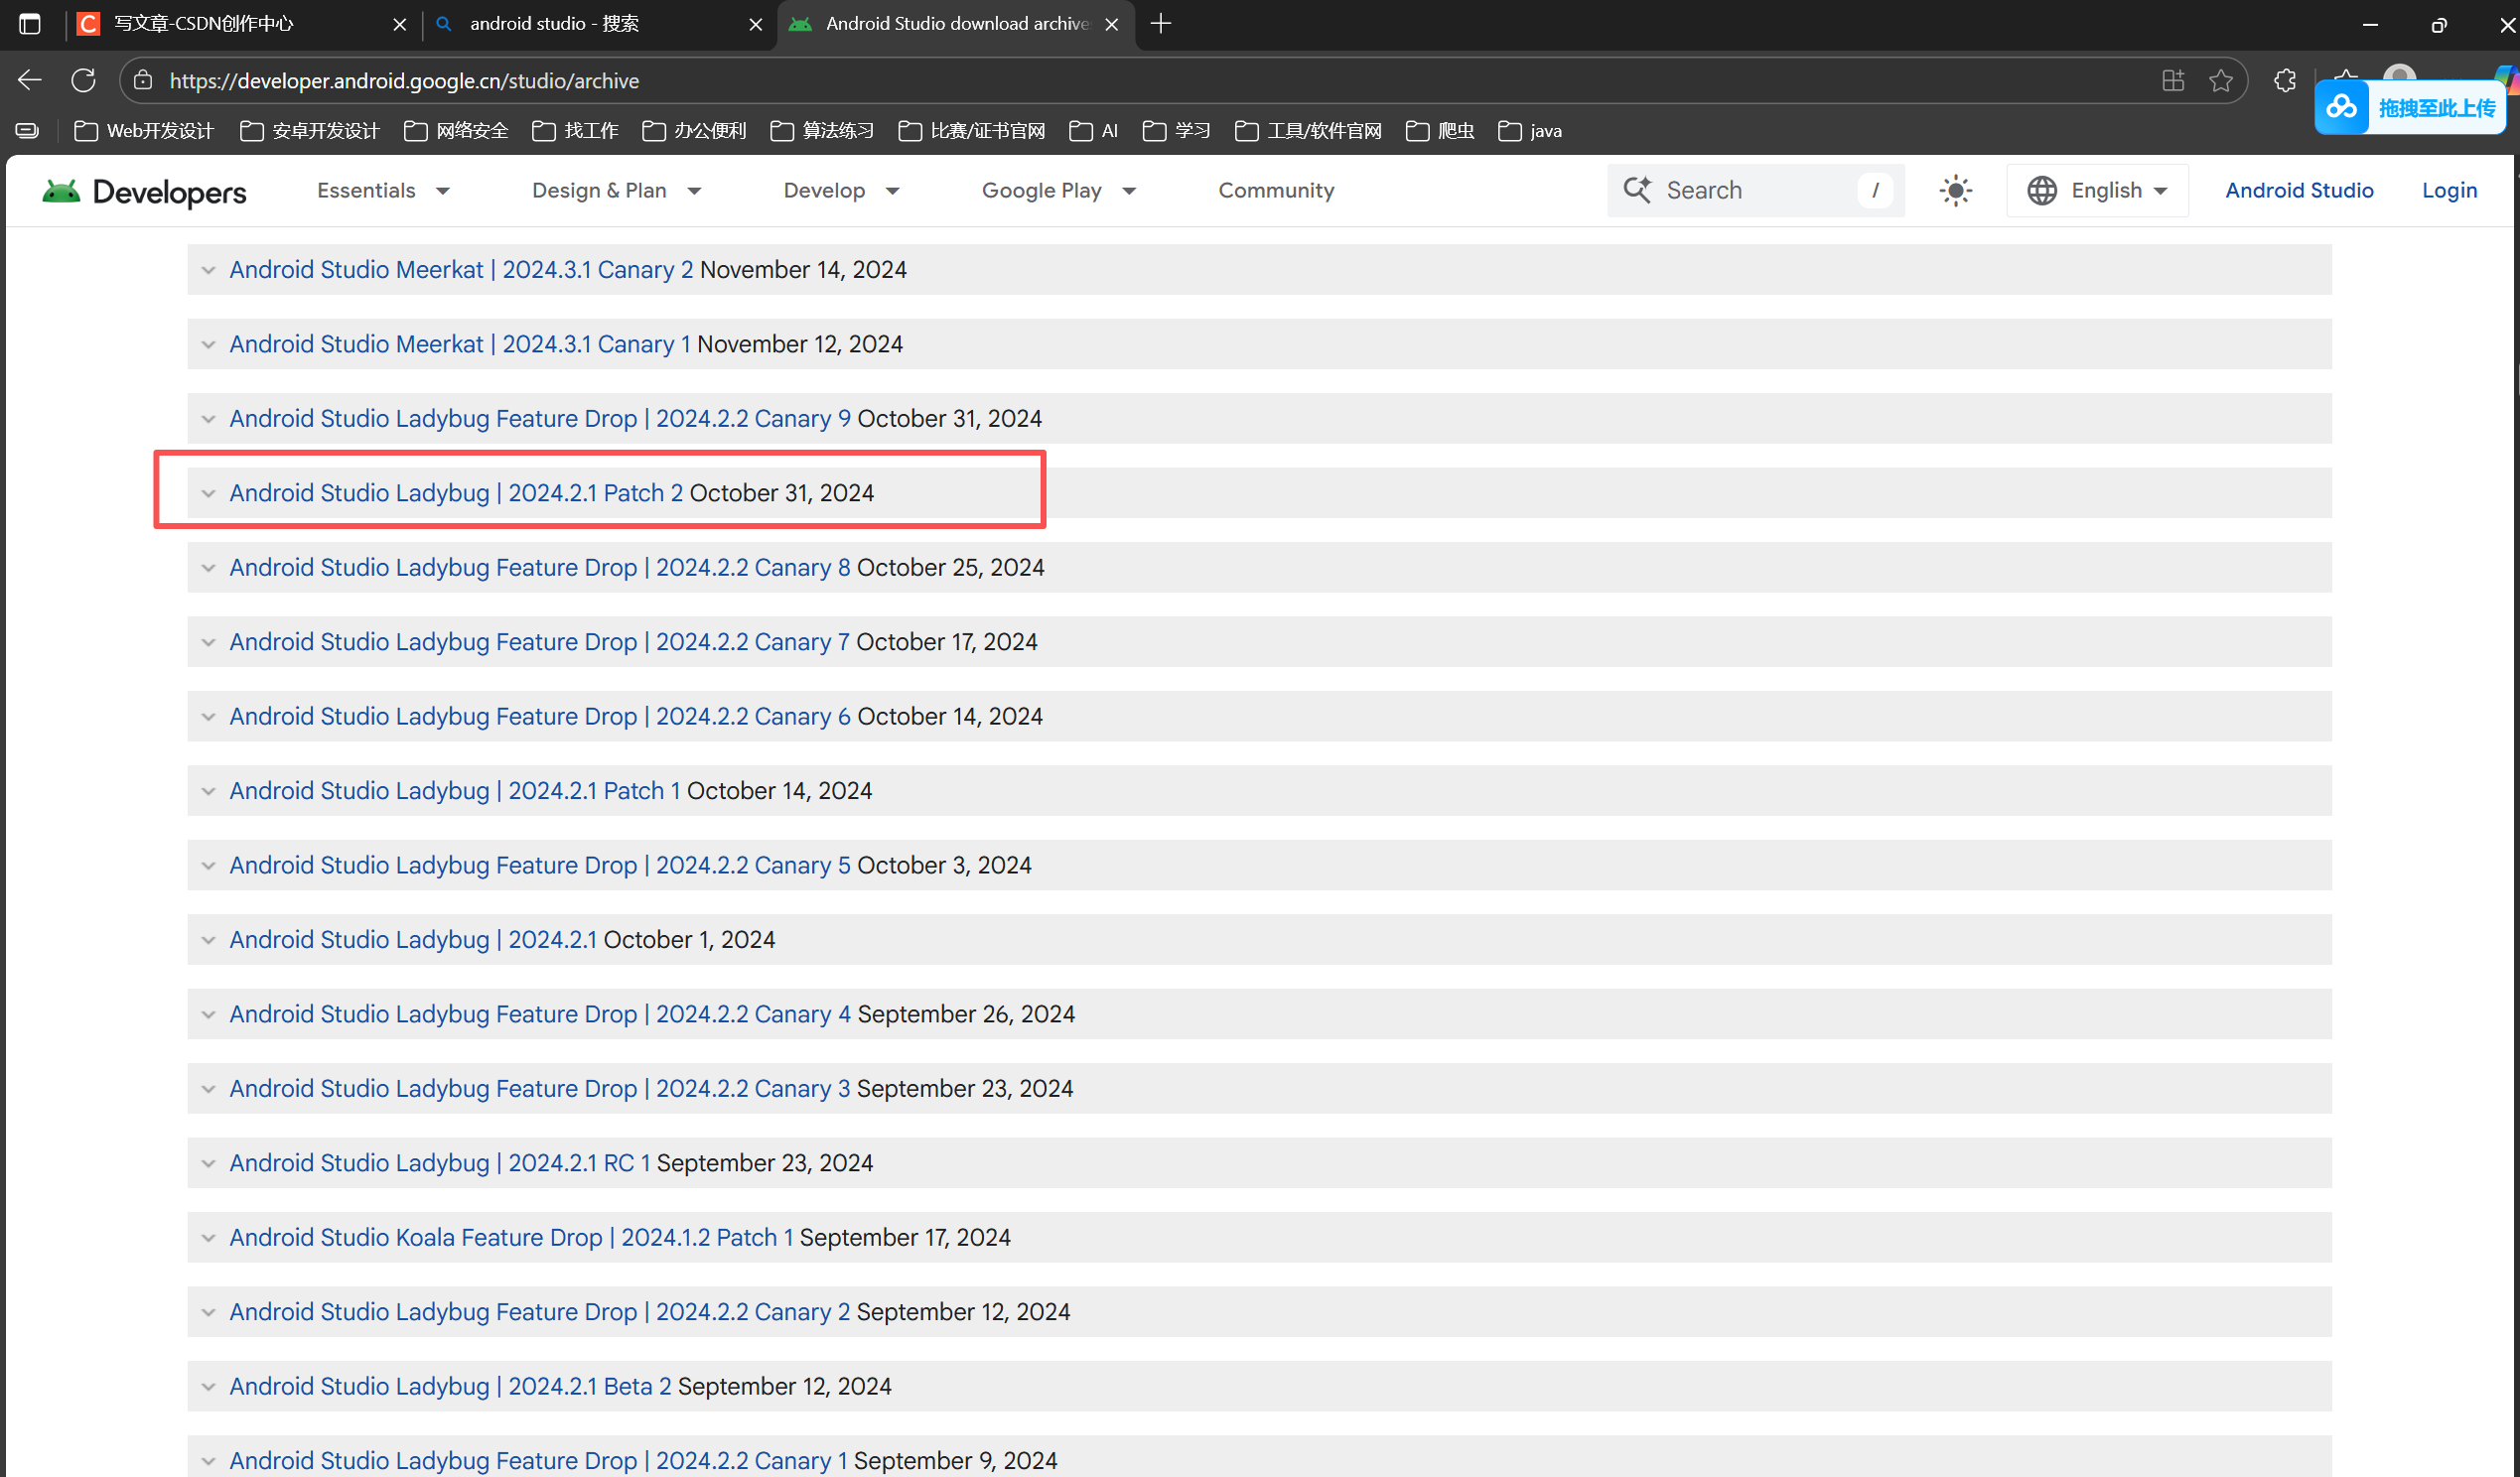2520x1477 pixels.
Task: Open the 安卓开发设计 bookmark folder
Action: (x=310, y=131)
